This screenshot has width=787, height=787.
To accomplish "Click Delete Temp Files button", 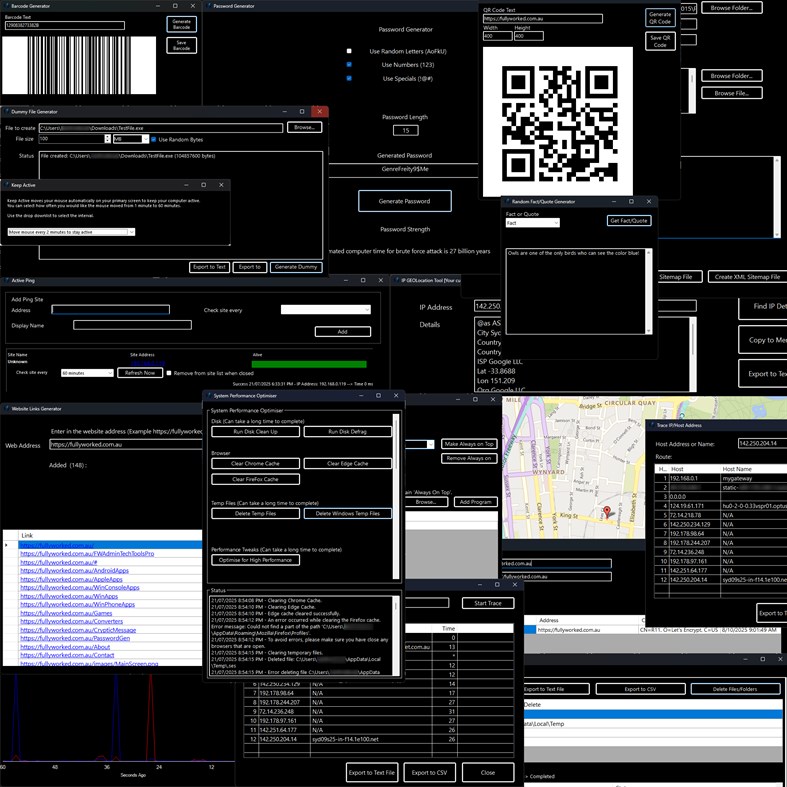I will 255,513.
